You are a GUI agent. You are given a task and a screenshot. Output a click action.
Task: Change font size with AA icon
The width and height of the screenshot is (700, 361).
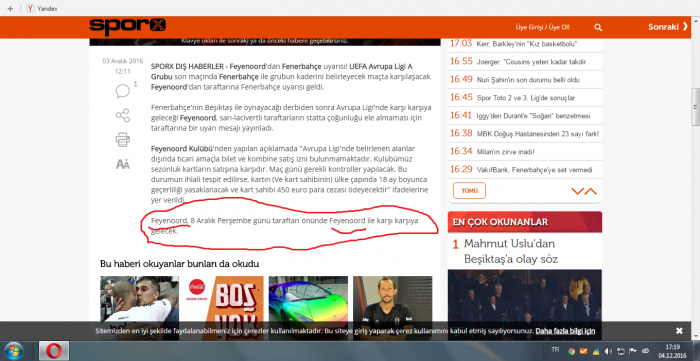(123, 165)
